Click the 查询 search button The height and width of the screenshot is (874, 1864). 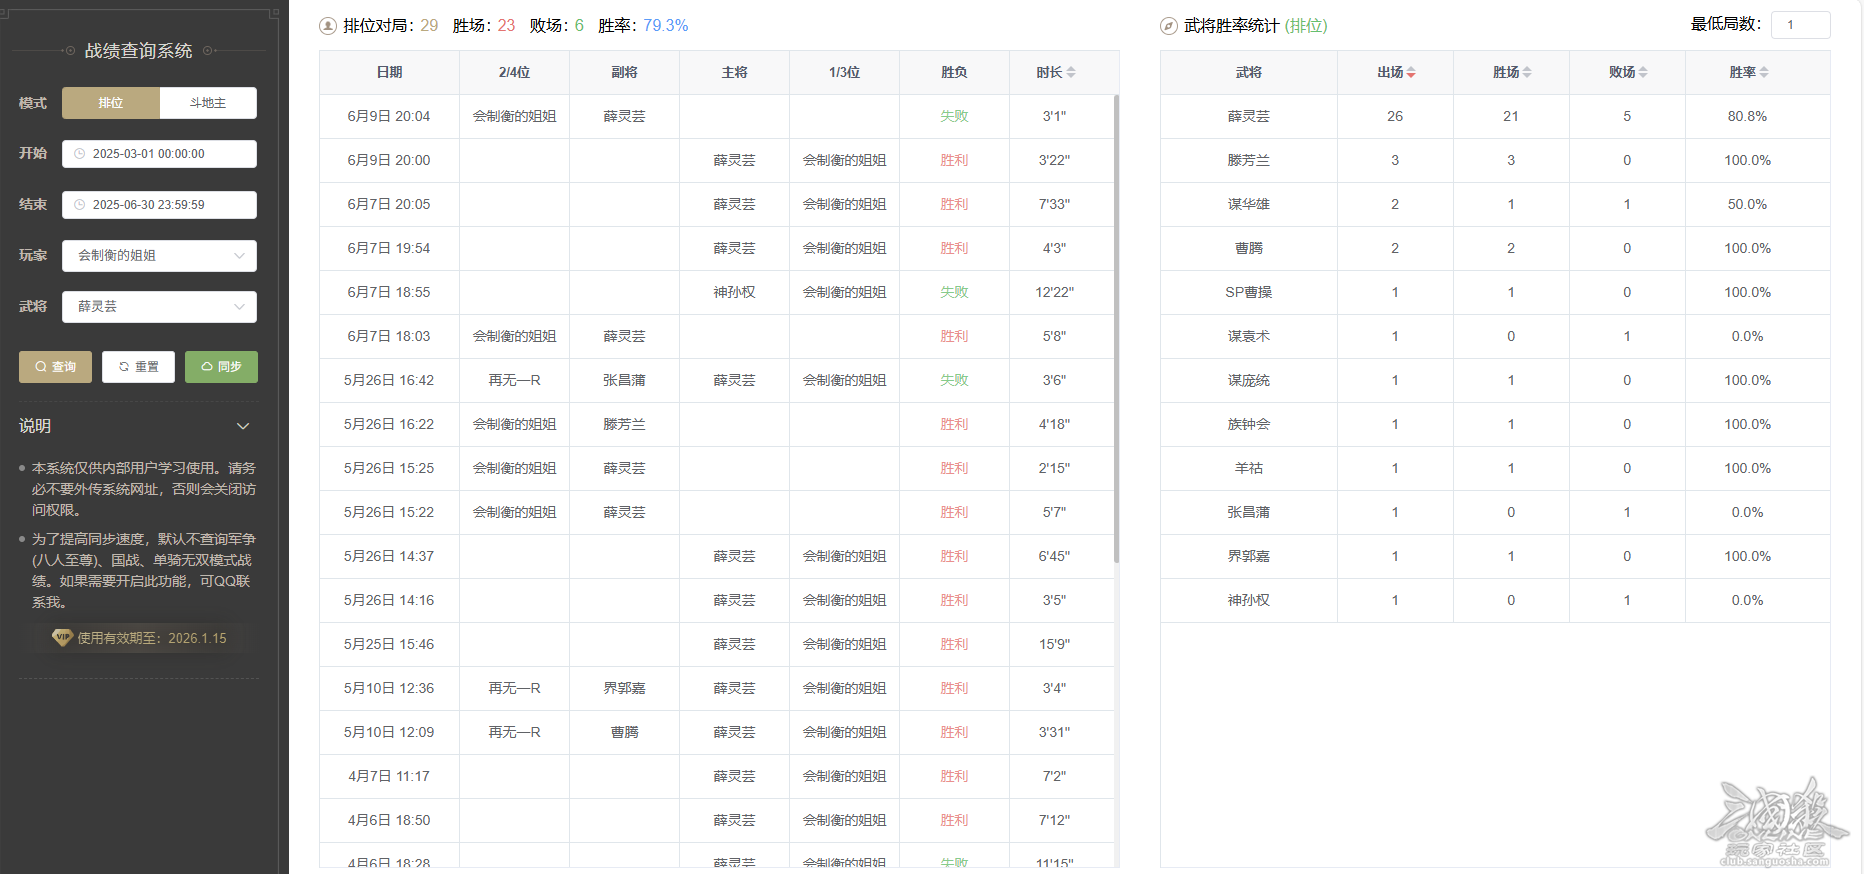click(55, 367)
